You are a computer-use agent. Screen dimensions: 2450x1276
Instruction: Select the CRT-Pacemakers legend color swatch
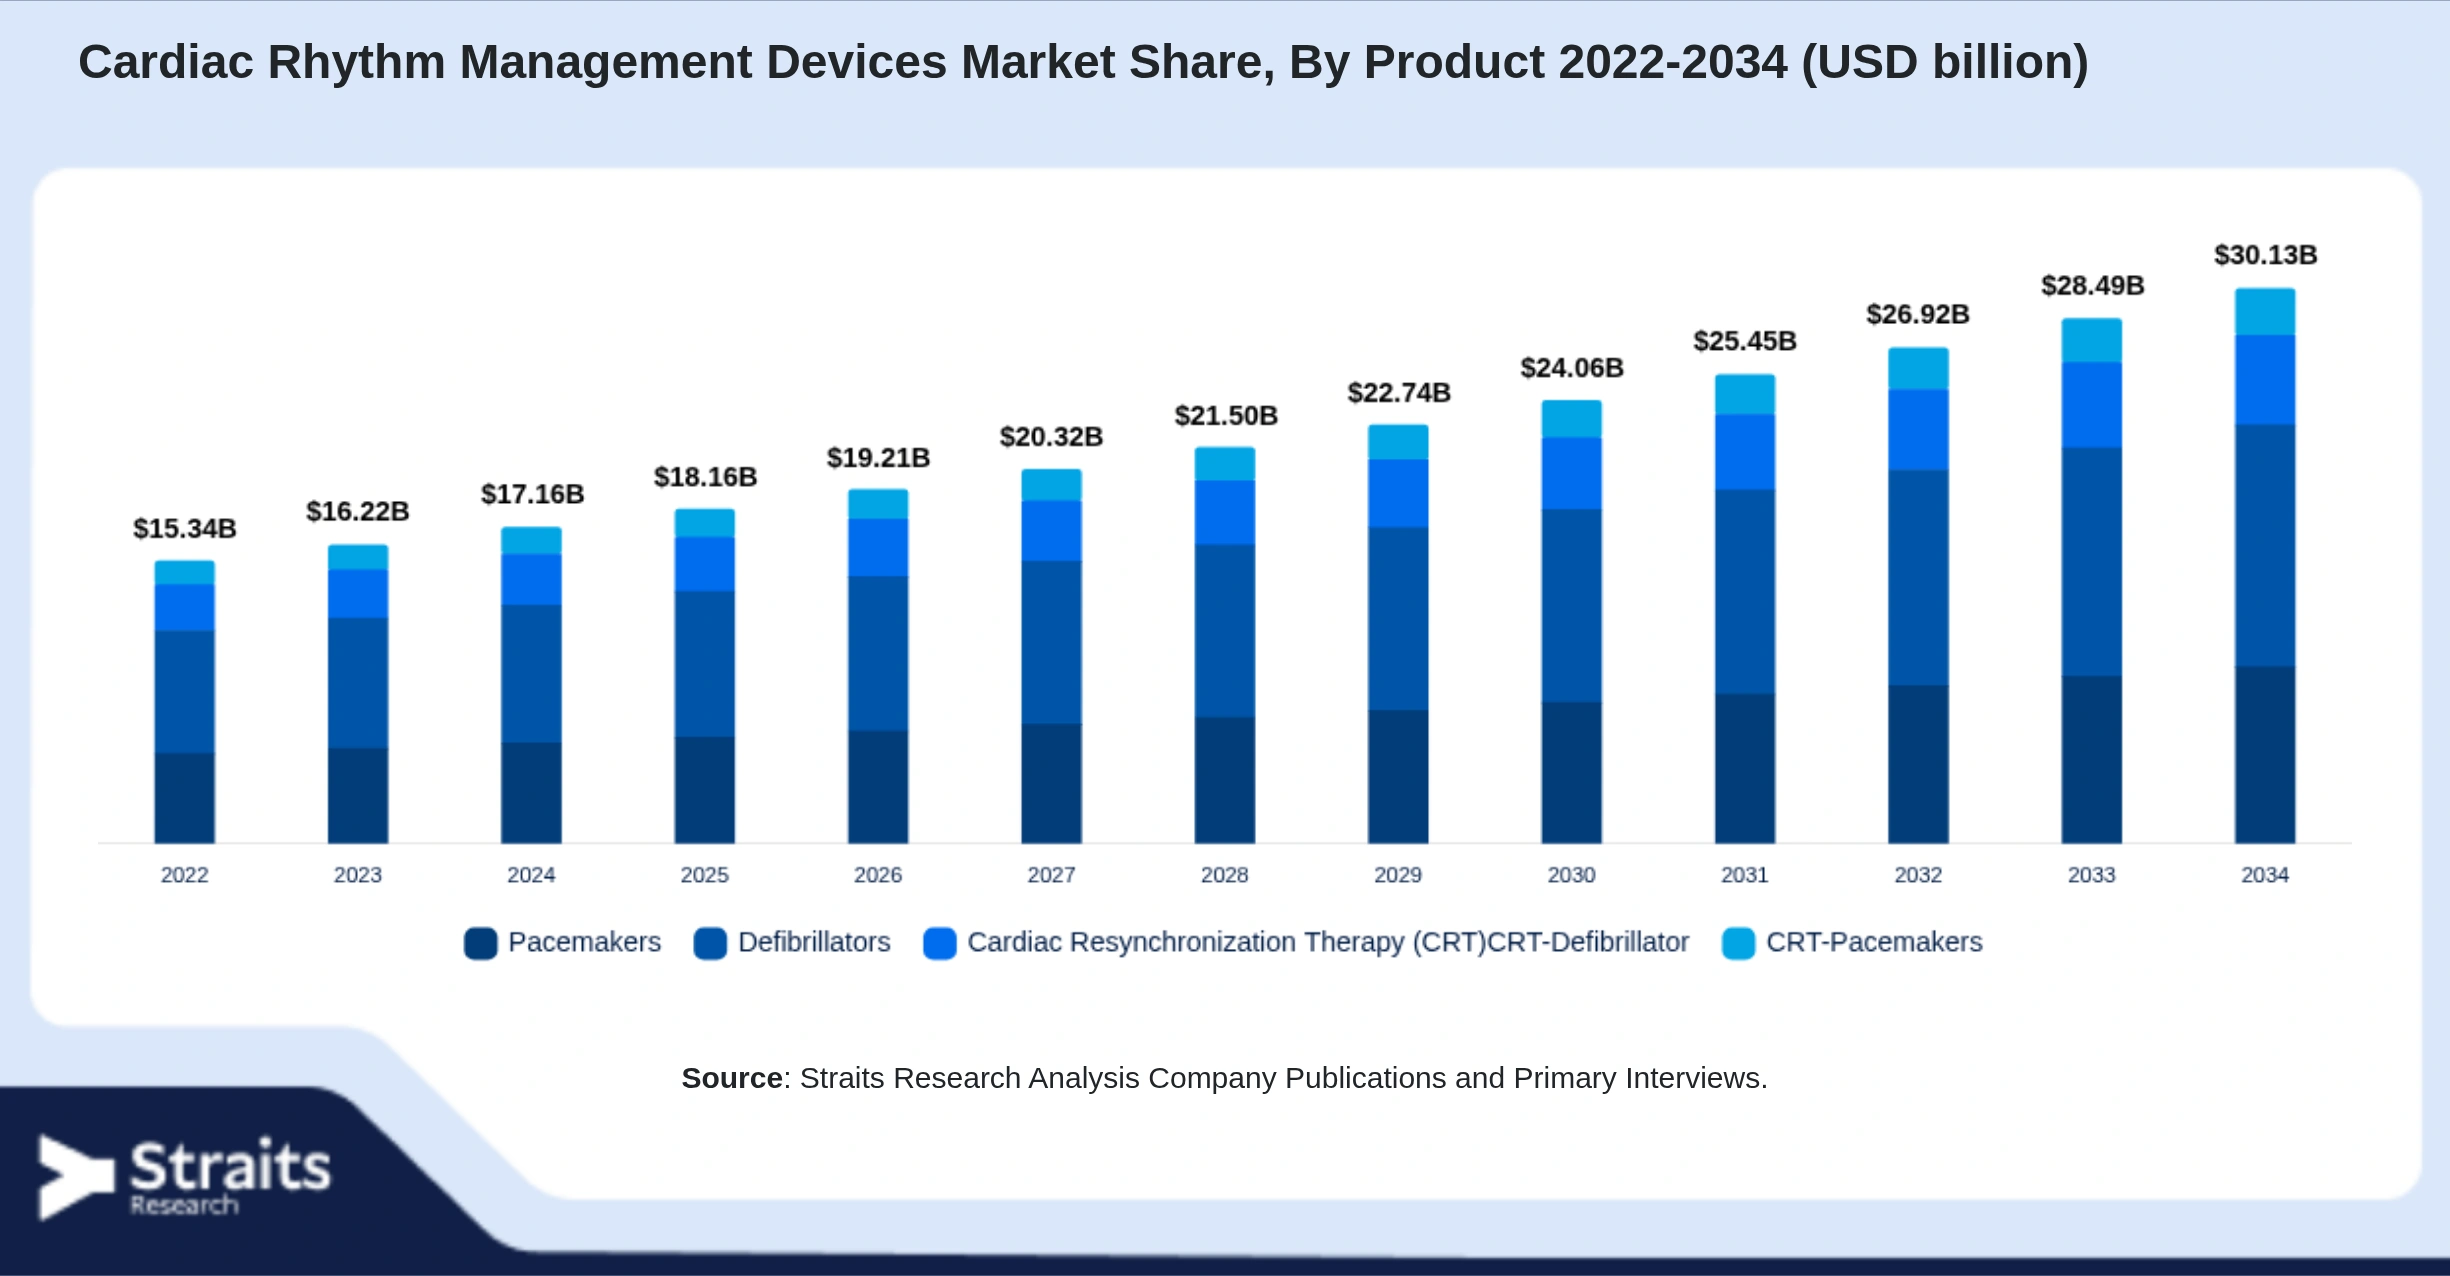point(1739,943)
